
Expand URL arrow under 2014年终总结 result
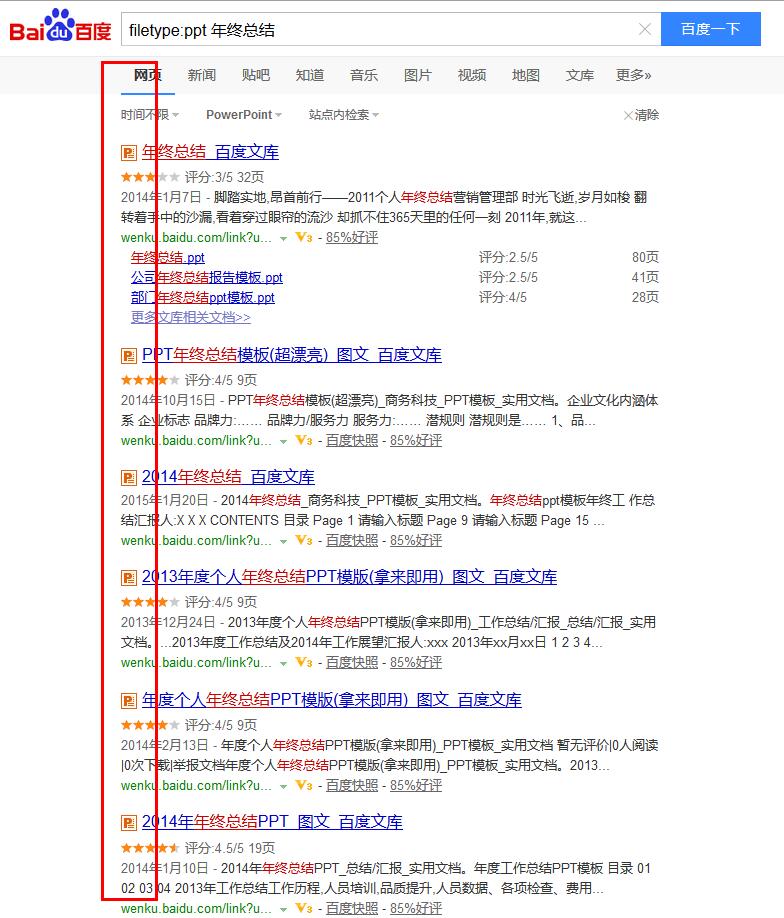(x=283, y=542)
